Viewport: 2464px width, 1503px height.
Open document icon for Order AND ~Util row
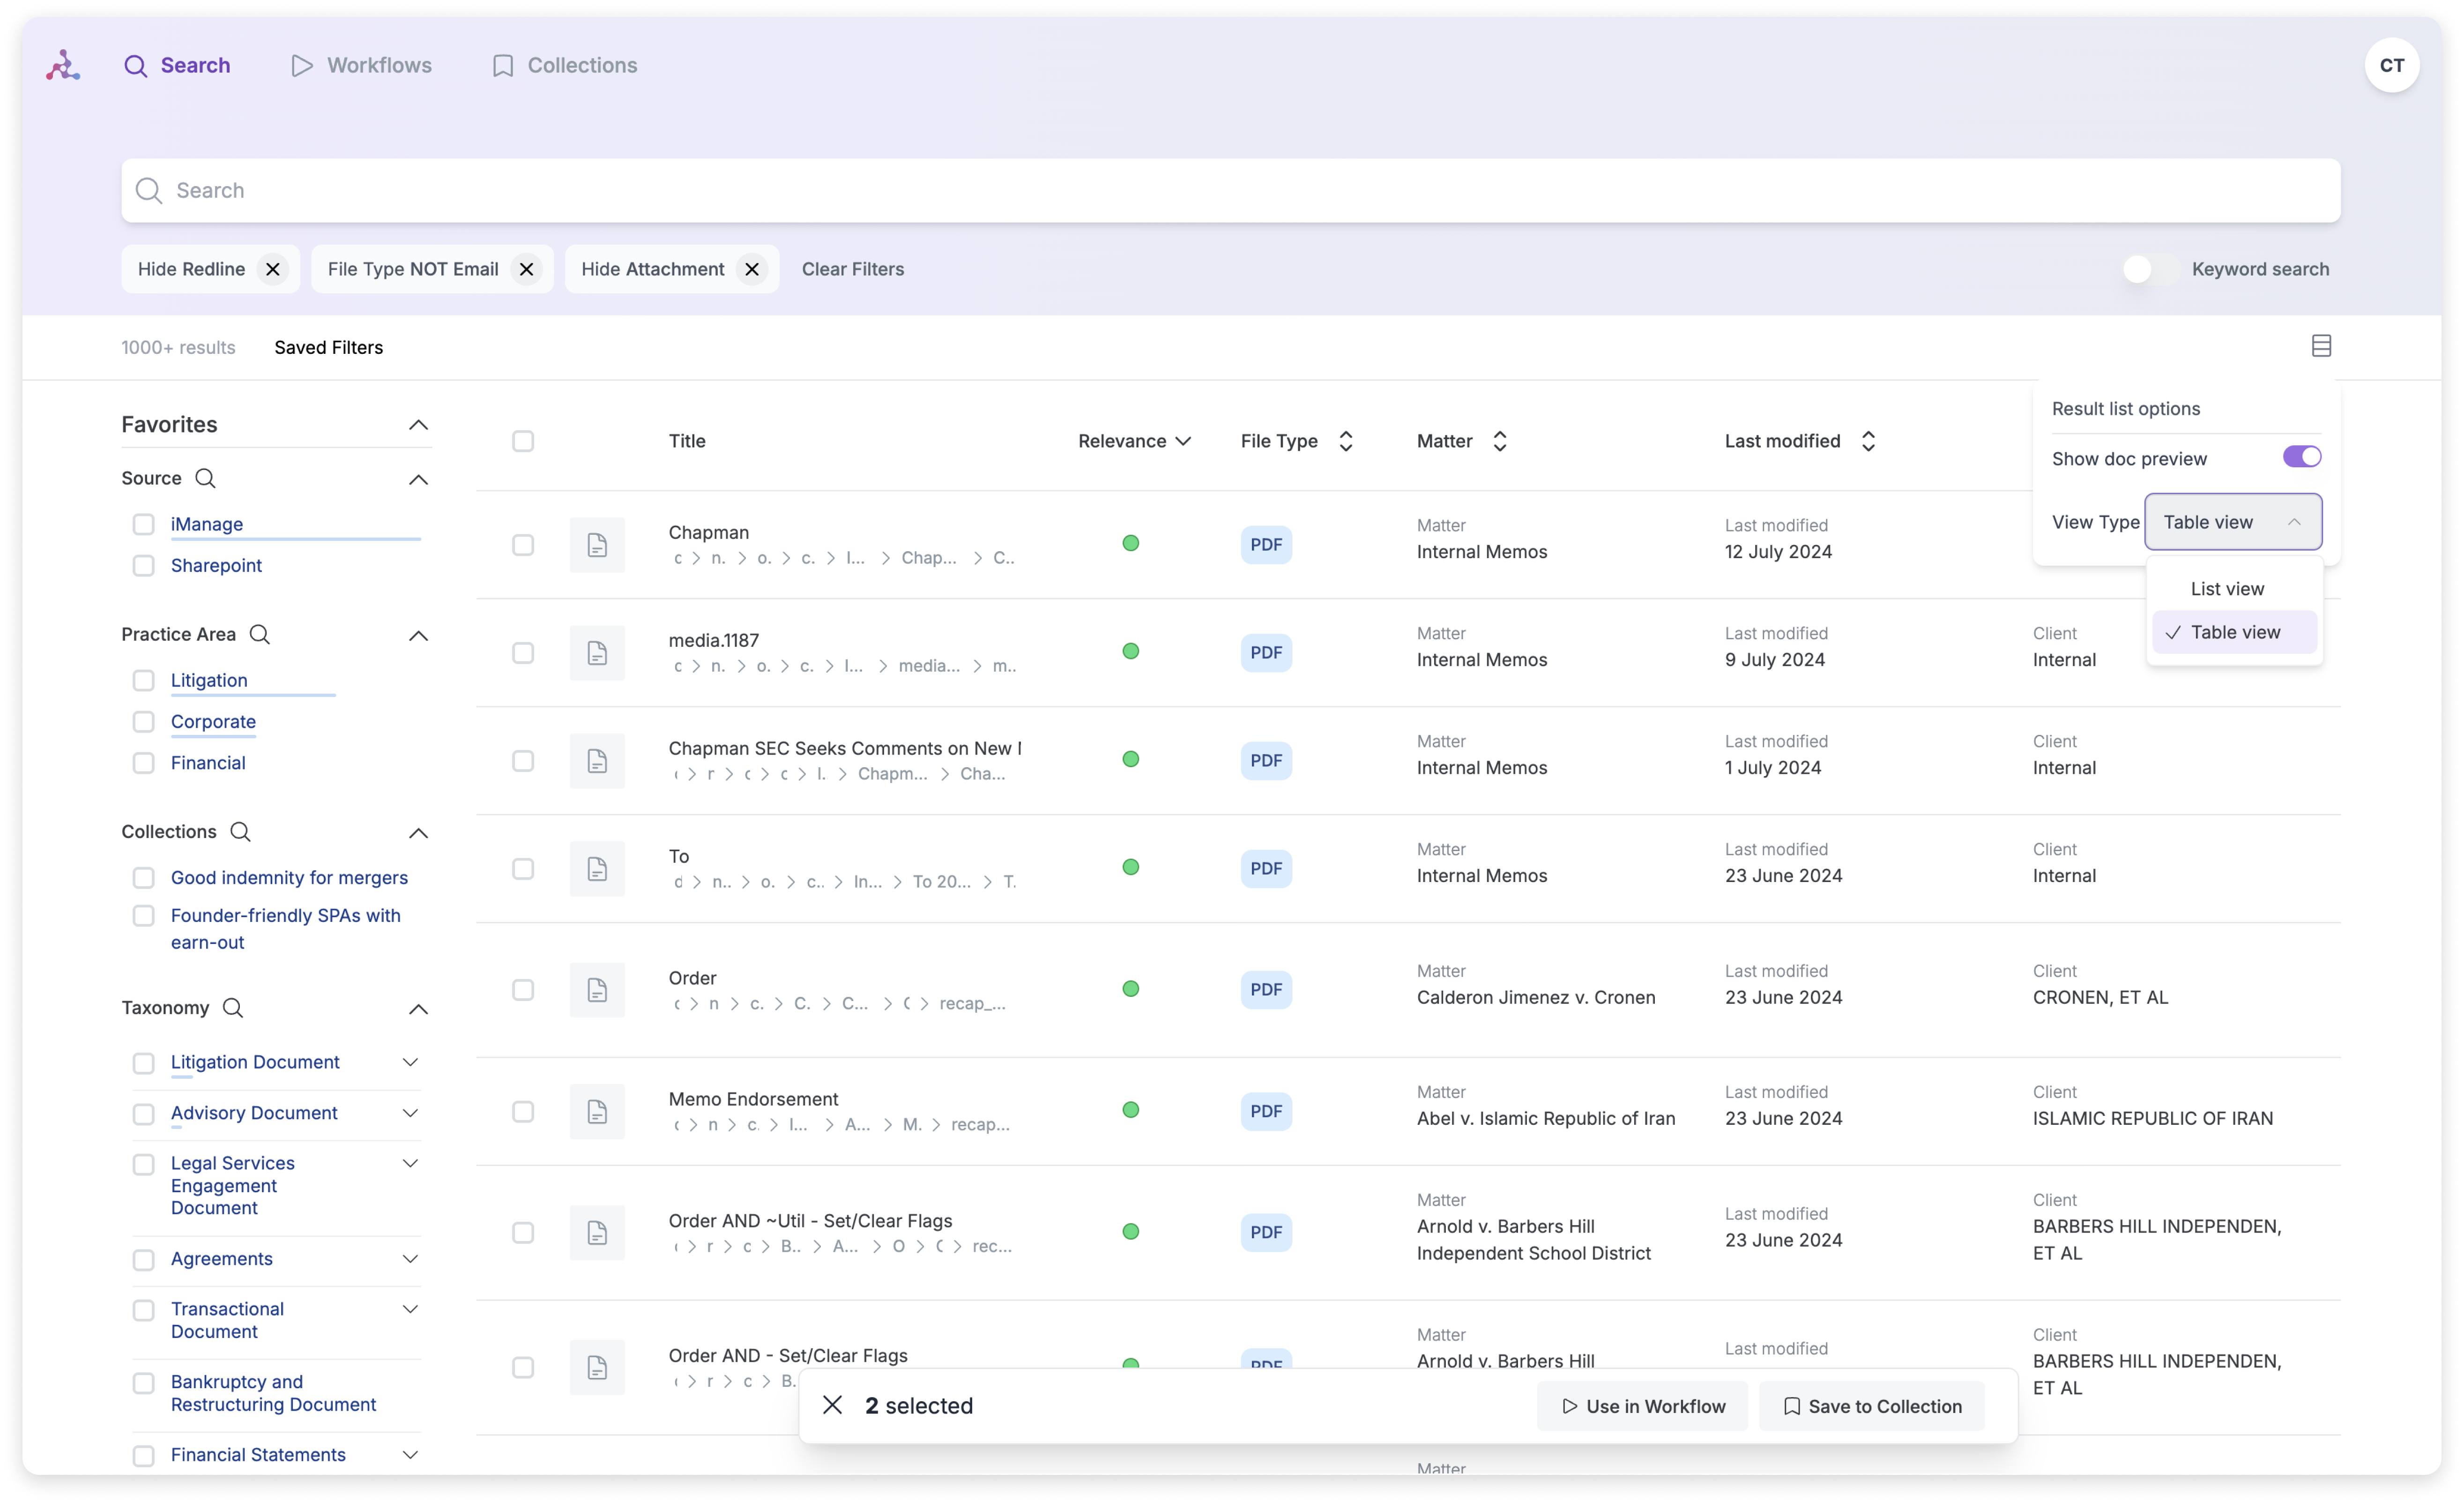(x=597, y=1233)
